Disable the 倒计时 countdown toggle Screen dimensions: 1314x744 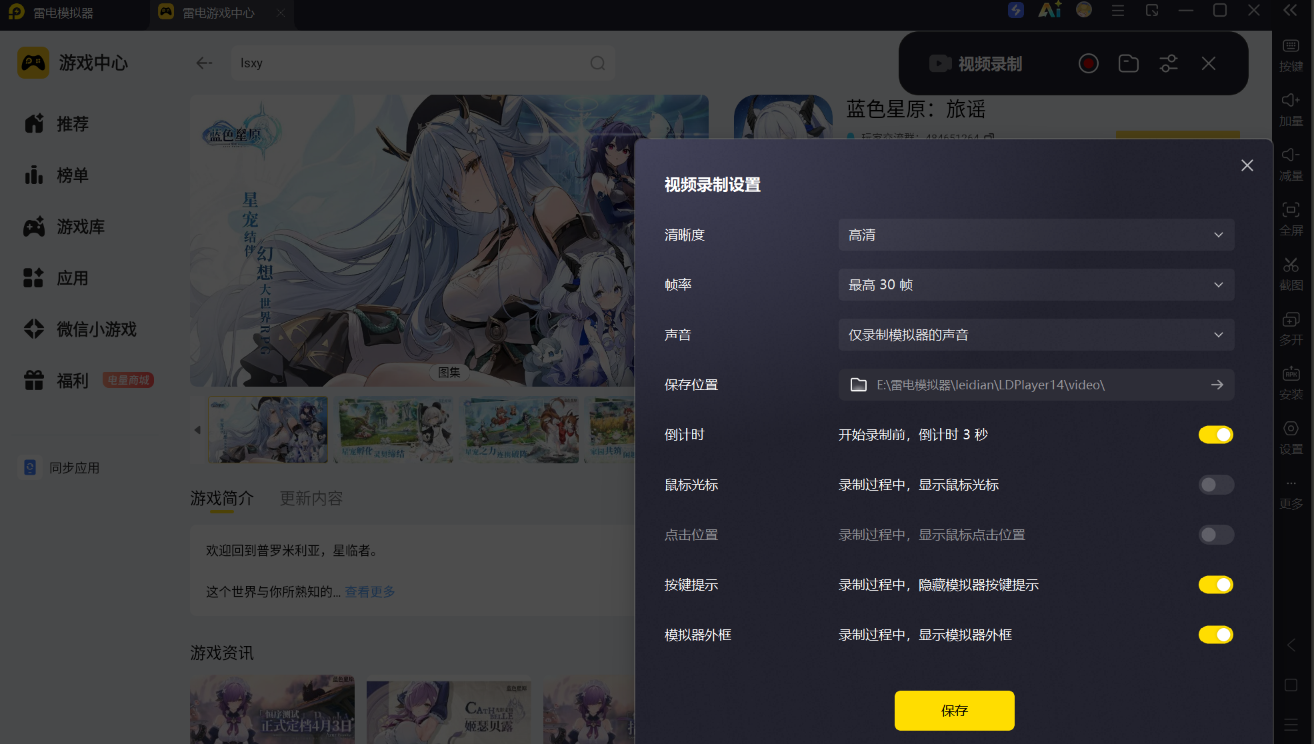[x=1216, y=435]
